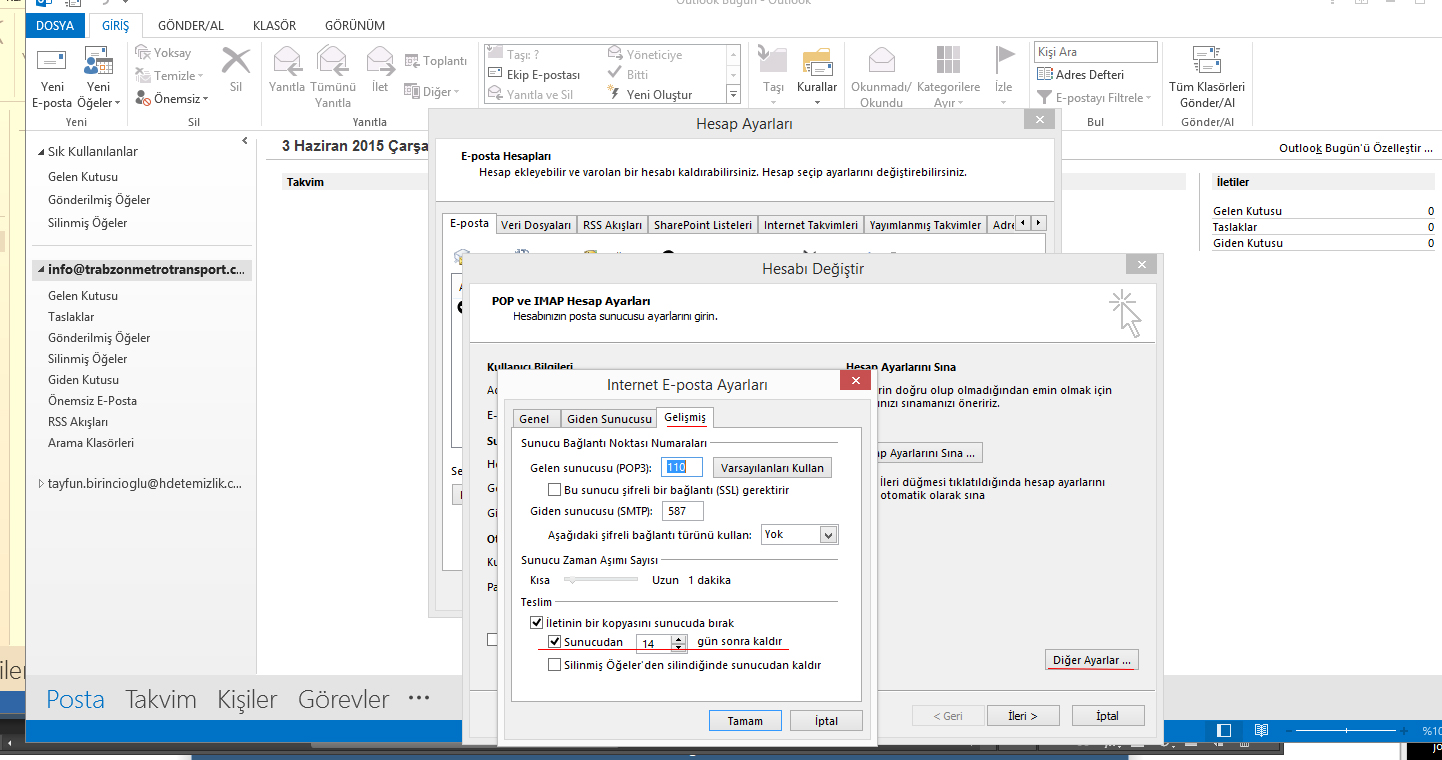Image resolution: width=1442 pixels, height=760 pixels.
Task: Open the KLASÖR ribbon tab
Action: point(274,26)
